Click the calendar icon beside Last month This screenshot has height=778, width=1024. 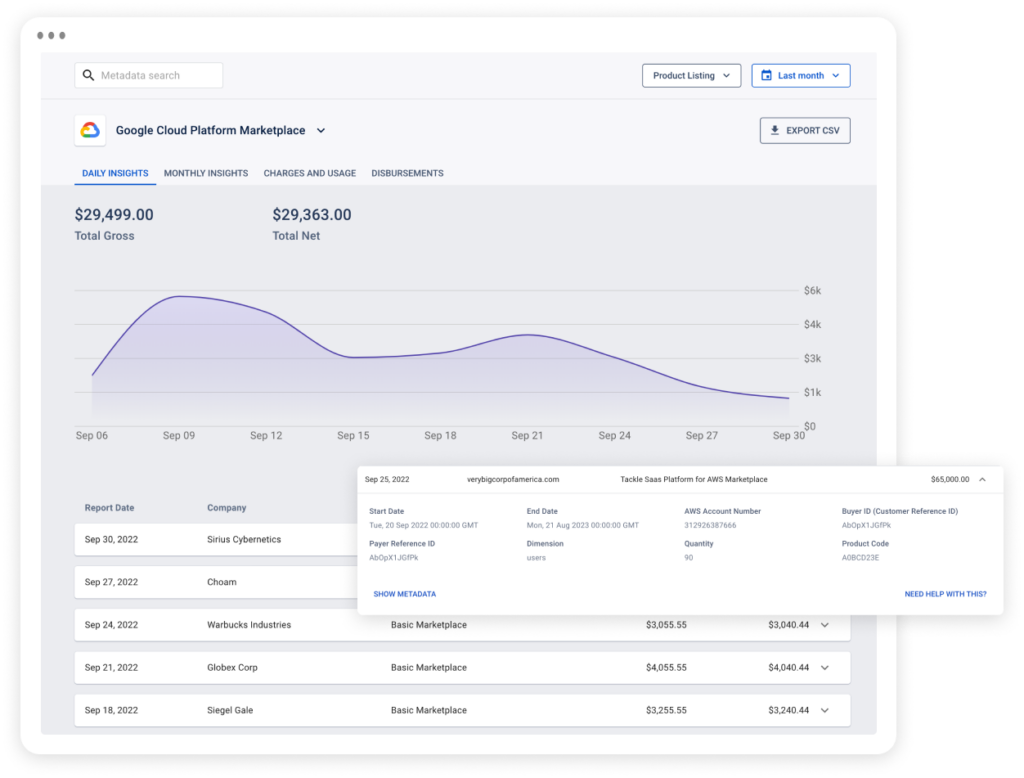(x=767, y=75)
